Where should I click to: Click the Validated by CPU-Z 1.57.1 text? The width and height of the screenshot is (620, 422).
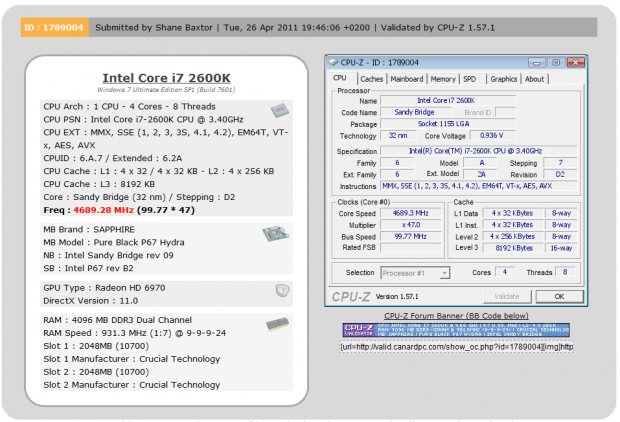tap(437, 28)
